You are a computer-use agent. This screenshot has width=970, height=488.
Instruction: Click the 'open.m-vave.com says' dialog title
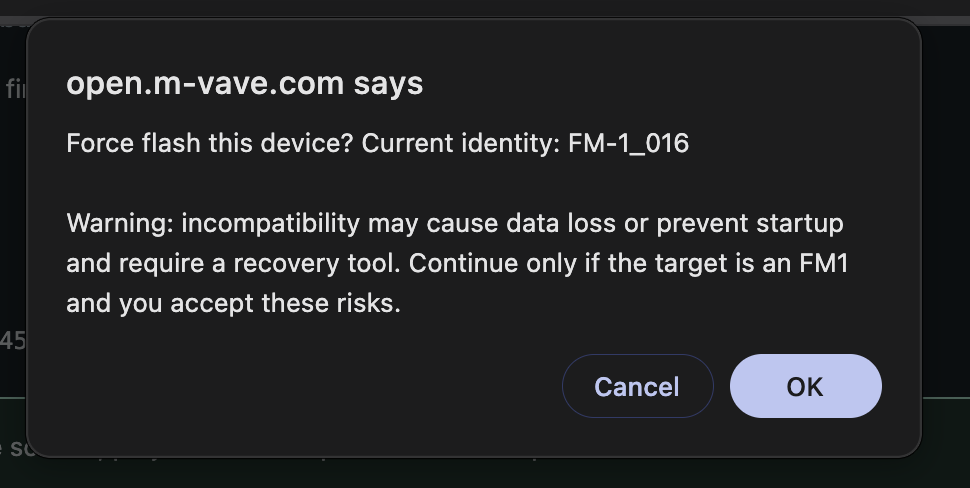click(x=244, y=83)
